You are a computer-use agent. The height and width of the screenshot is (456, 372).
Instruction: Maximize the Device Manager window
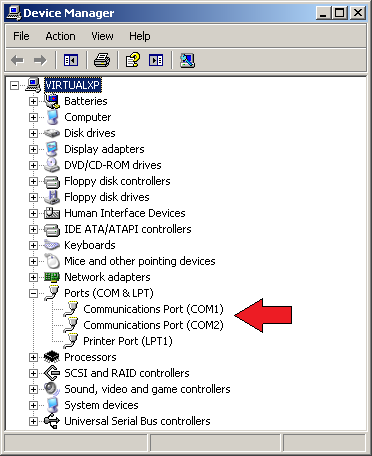point(340,13)
